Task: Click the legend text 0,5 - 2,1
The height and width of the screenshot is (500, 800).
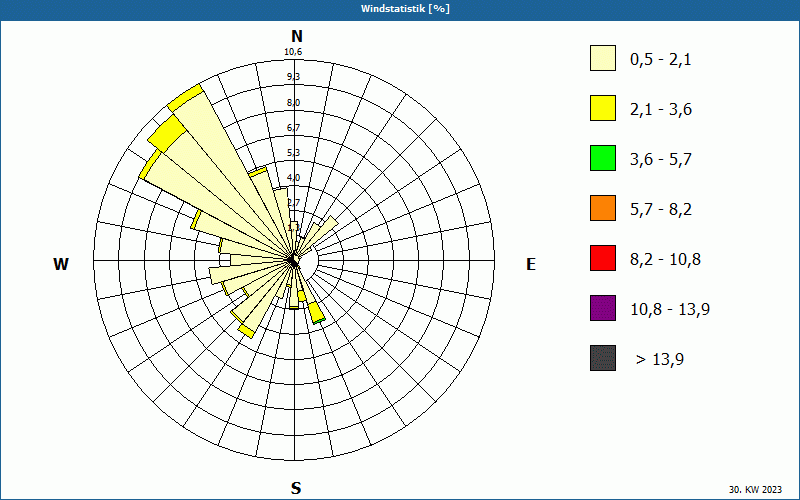Action: tap(661, 60)
